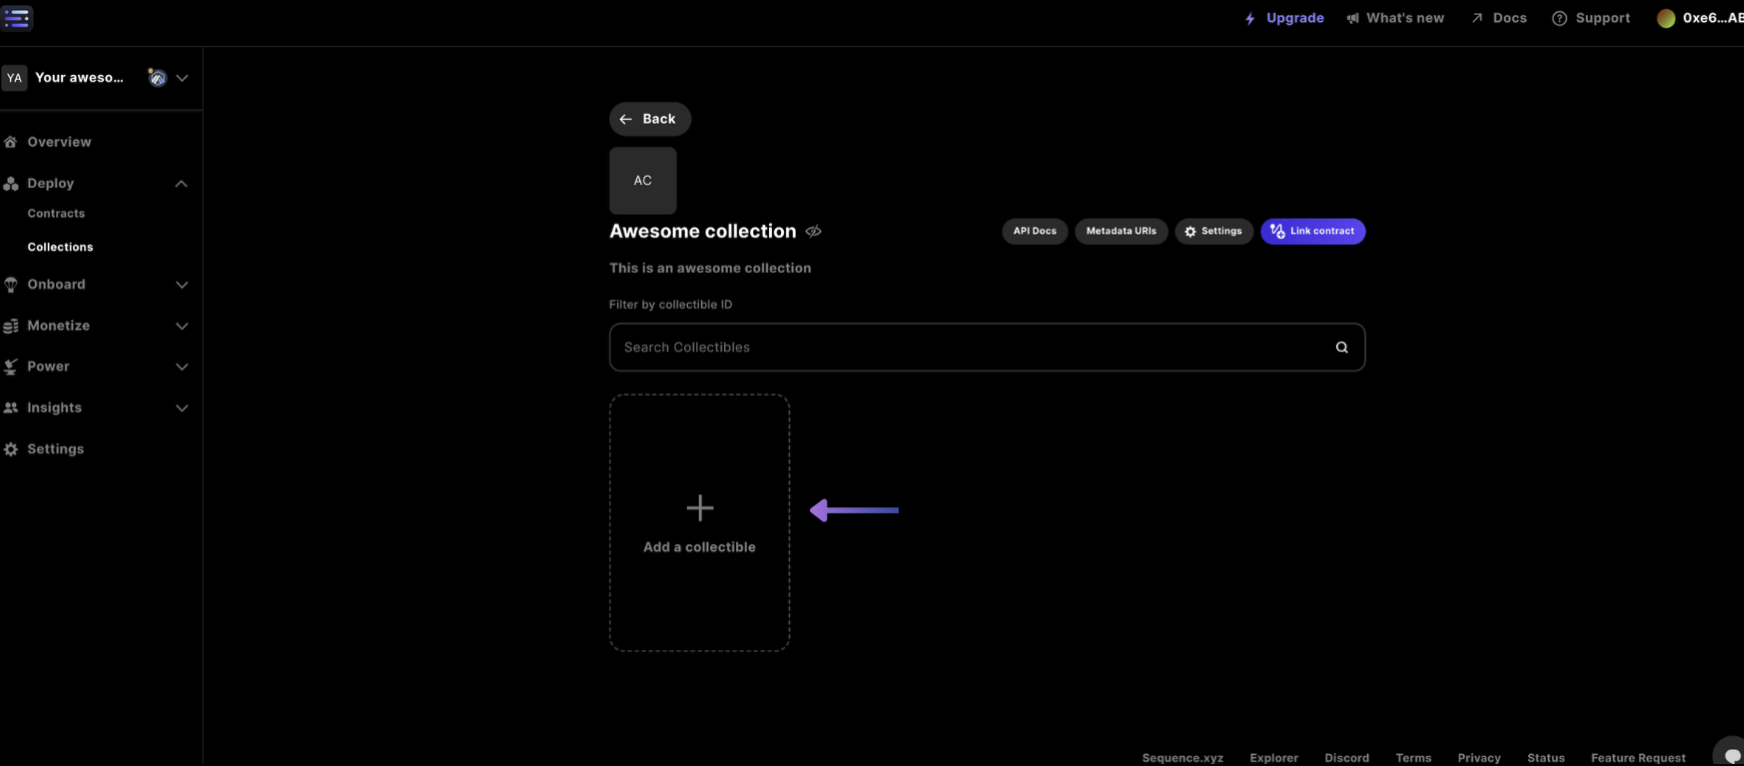Click the Link contract button
This screenshot has width=1744, height=766.
(1312, 231)
